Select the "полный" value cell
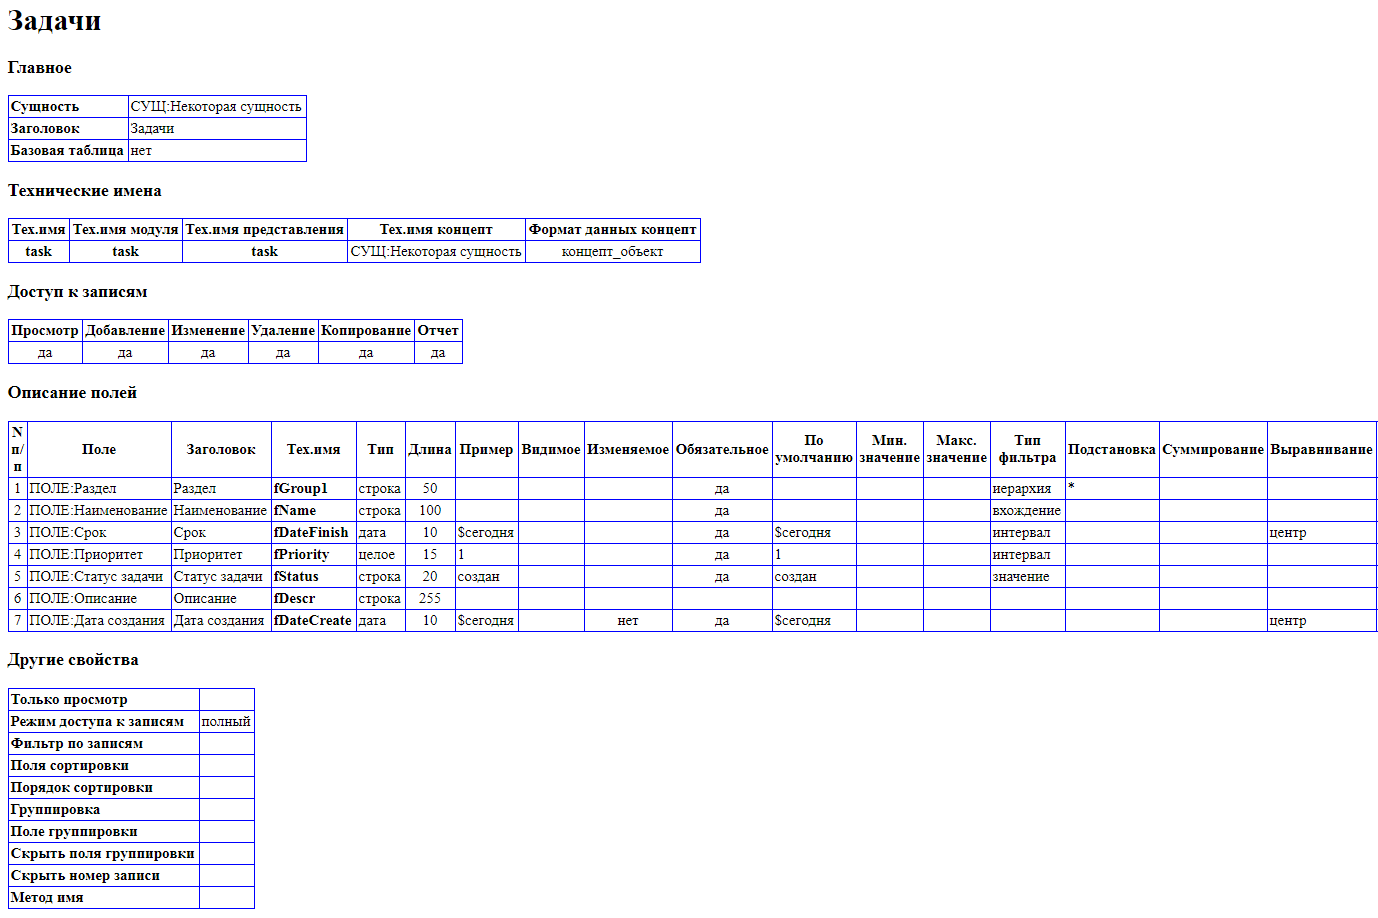This screenshot has width=1378, height=918. [x=227, y=721]
